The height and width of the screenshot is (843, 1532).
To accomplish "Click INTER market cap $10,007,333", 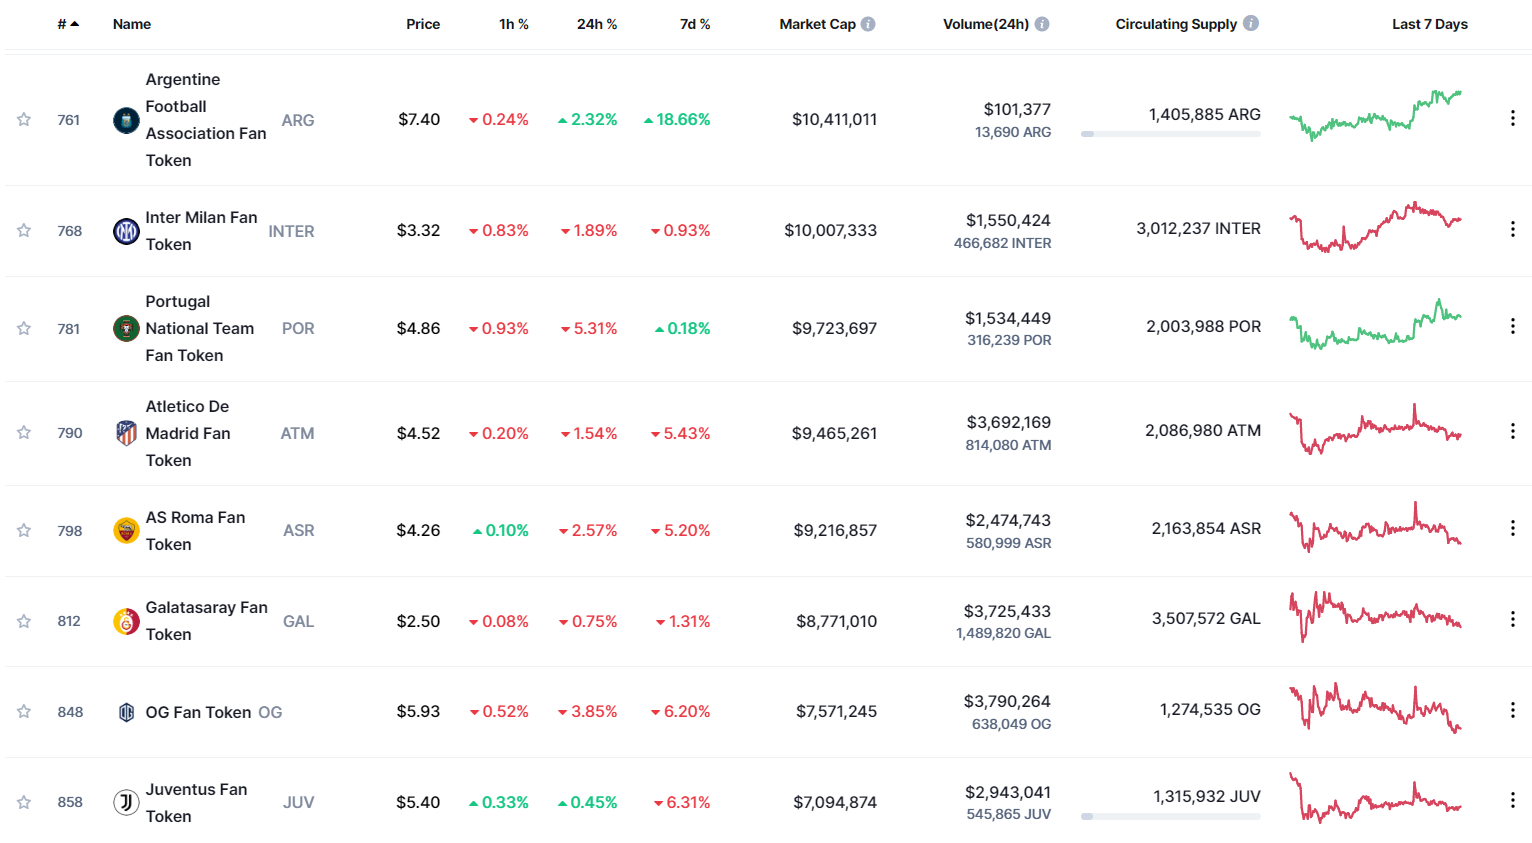I will coord(830,231).
